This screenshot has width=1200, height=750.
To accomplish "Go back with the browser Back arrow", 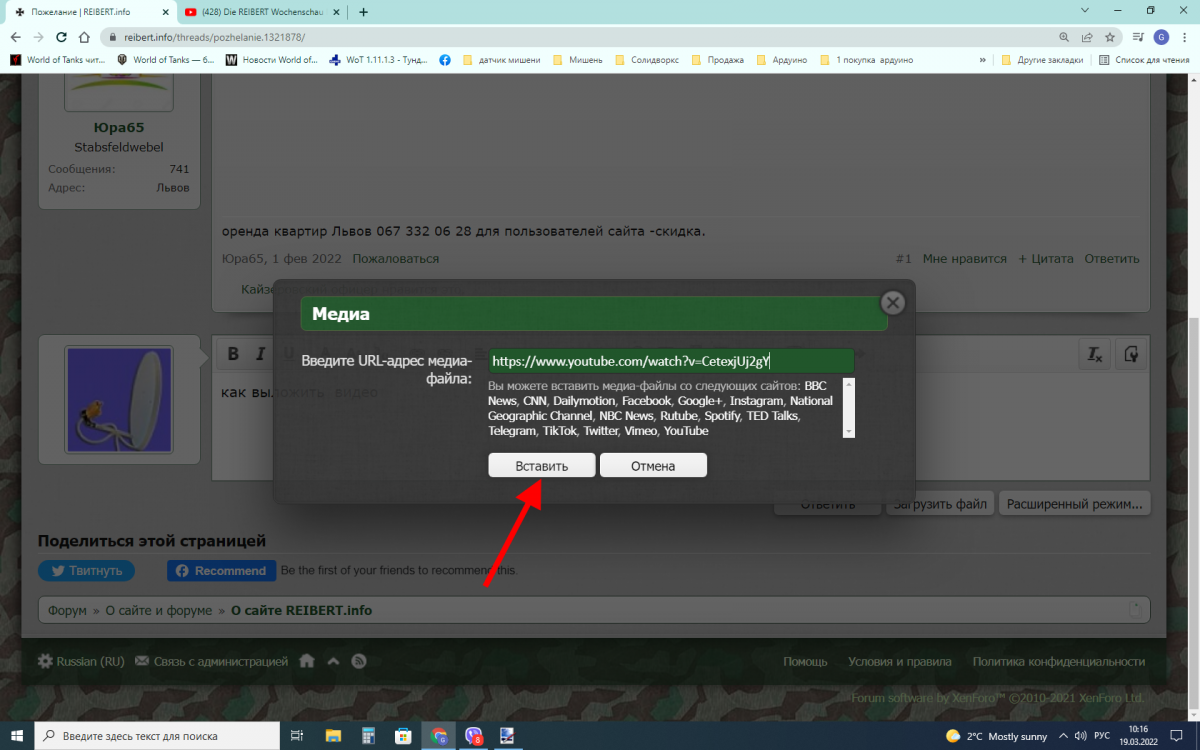I will tap(15, 37).
